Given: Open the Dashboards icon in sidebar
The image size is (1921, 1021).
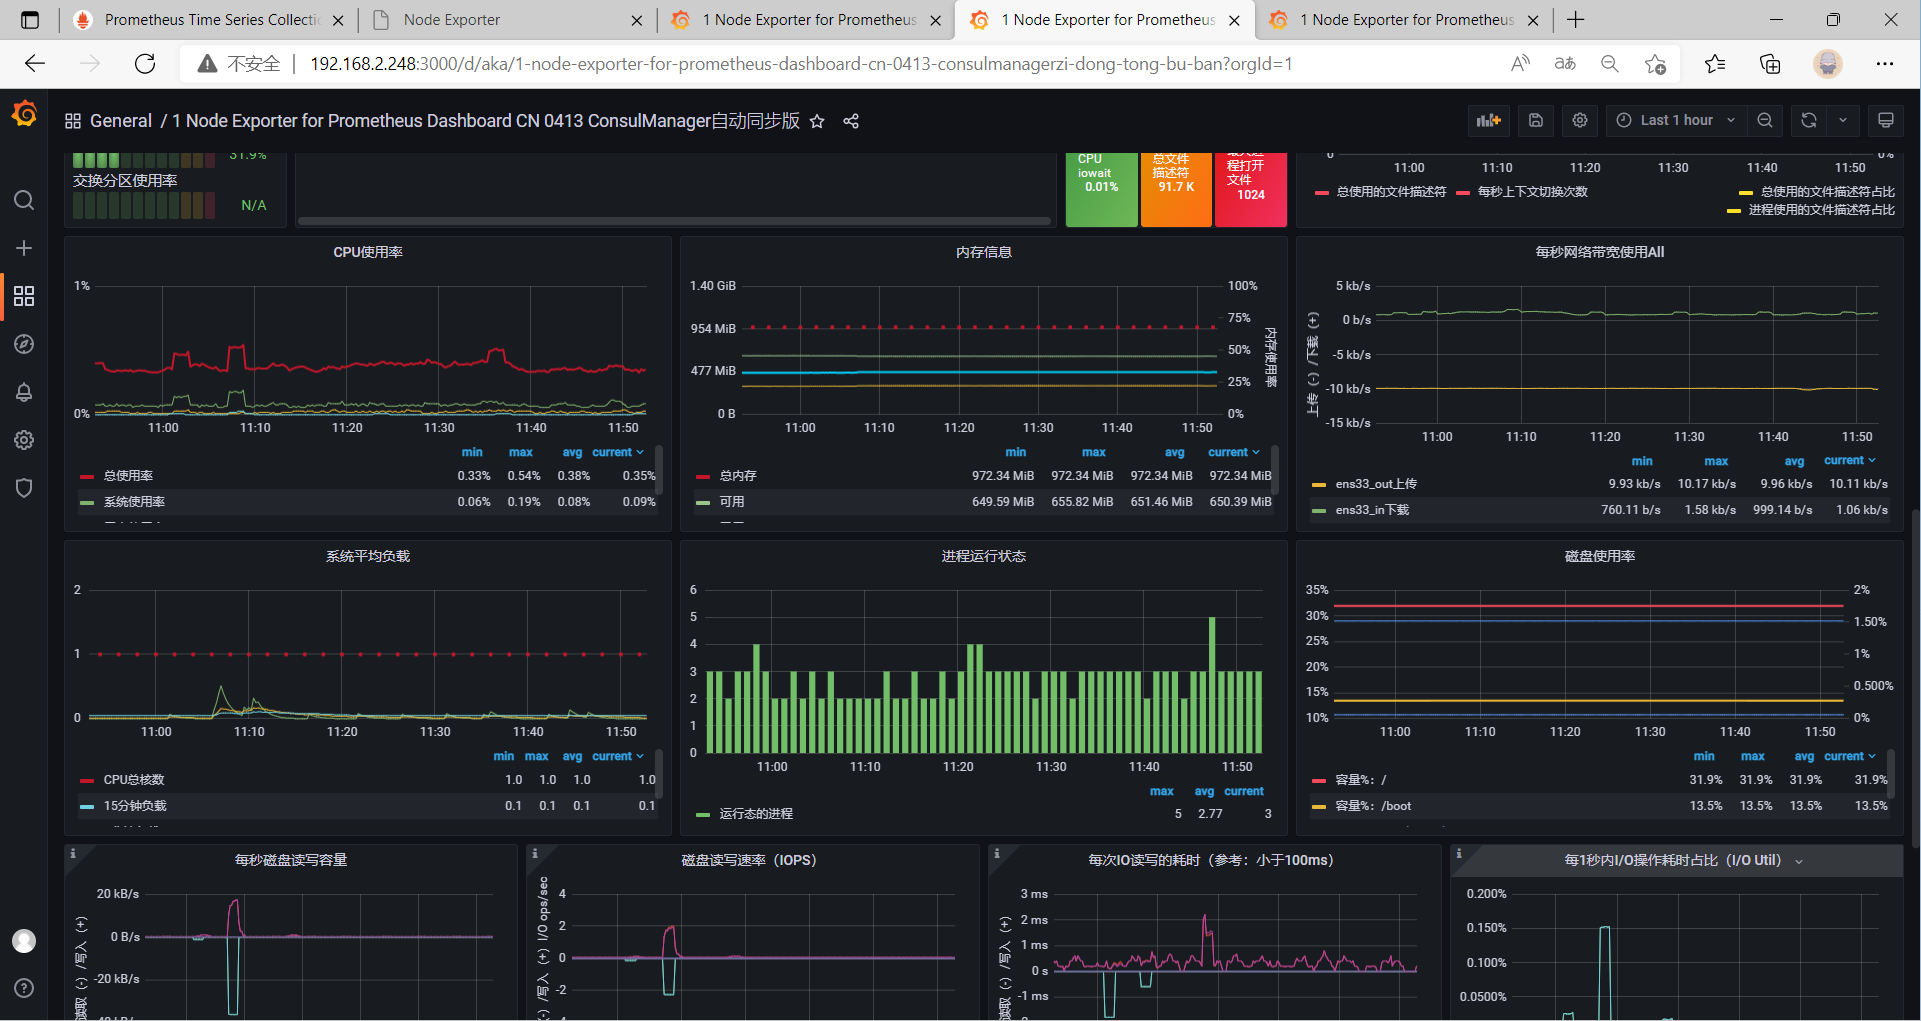Looking at the screenshot, I should 24,296.
